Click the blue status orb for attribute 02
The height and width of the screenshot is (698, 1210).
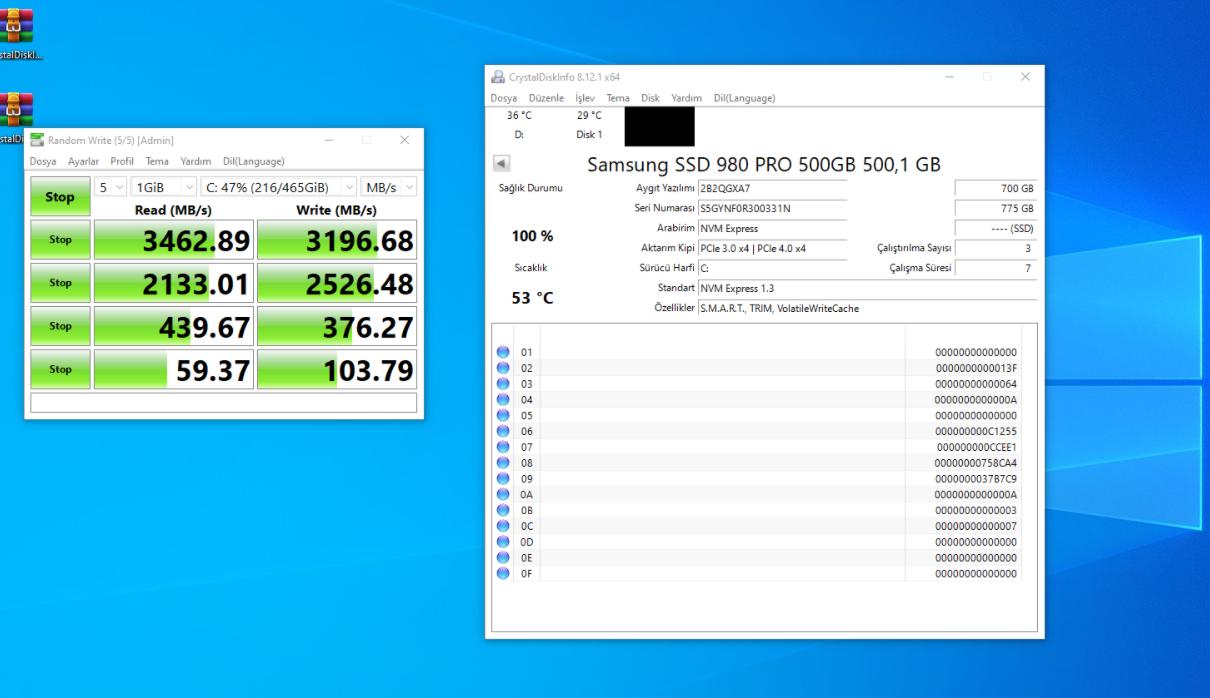coord(503,368)
